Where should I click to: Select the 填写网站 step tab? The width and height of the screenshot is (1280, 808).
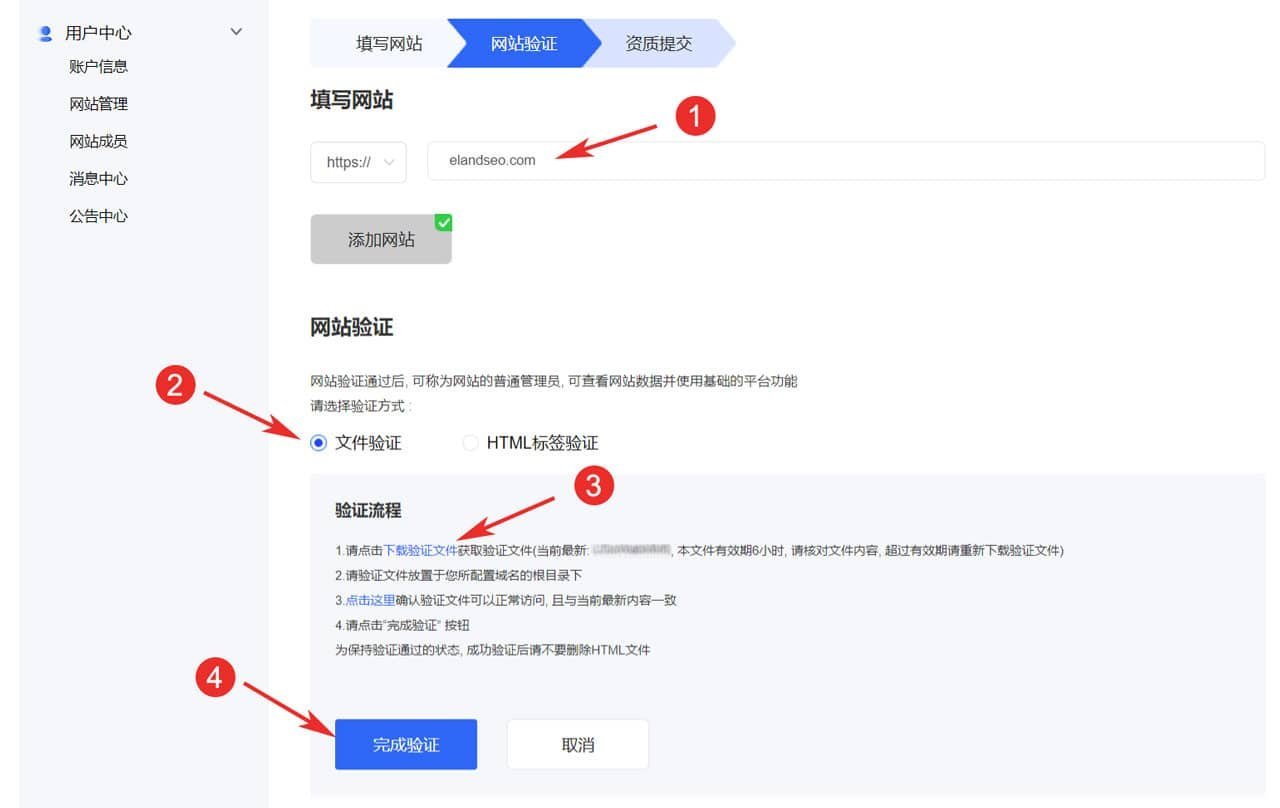[388, 44]
